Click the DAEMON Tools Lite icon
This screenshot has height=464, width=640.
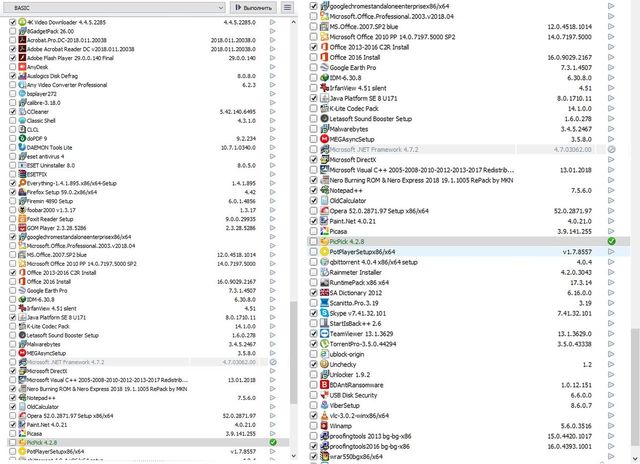pyautogui.click(x=22, y=146)
